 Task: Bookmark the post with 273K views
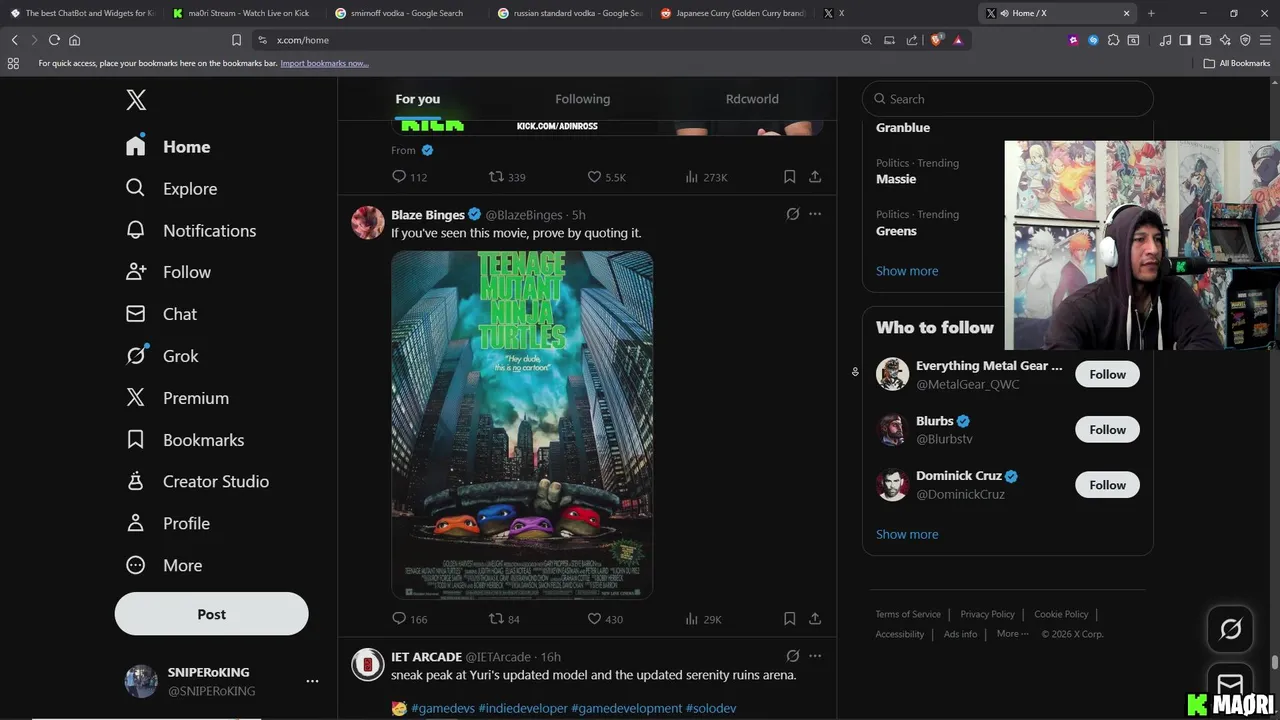coord(789,177)
